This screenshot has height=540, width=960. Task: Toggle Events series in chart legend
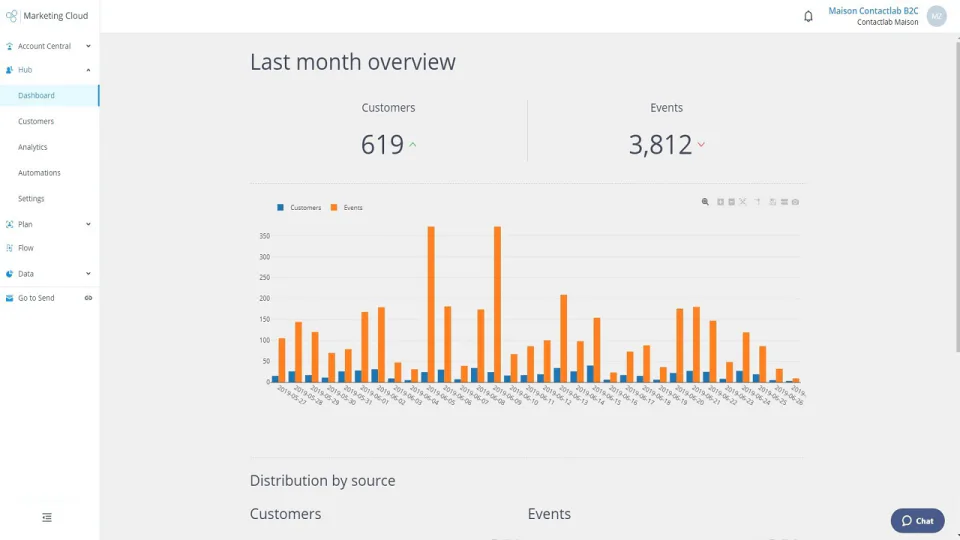point(347,208)
